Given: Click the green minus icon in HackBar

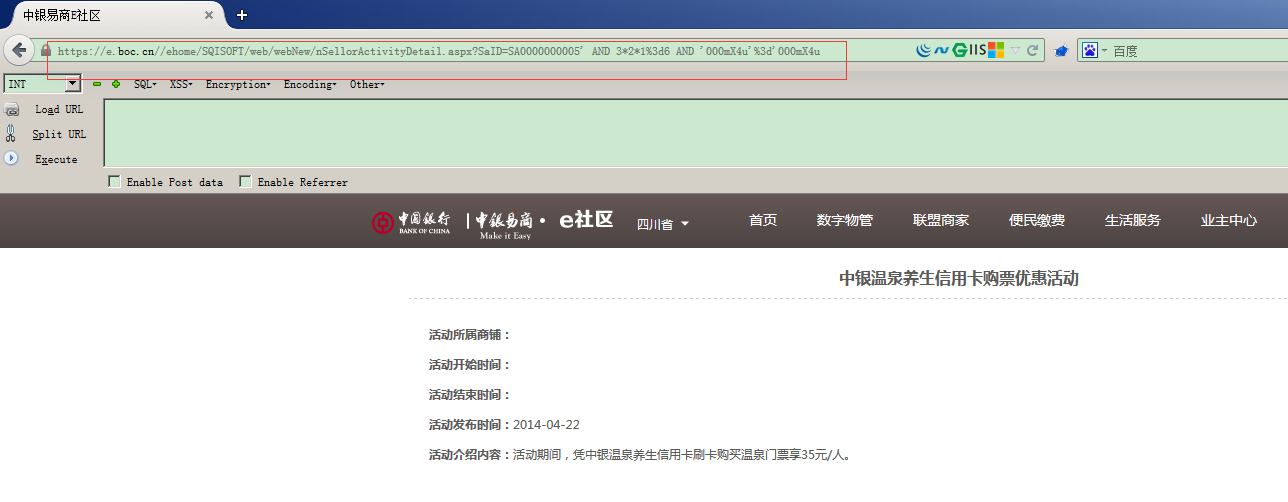Looking at the screenshot, I should (97, 85).
